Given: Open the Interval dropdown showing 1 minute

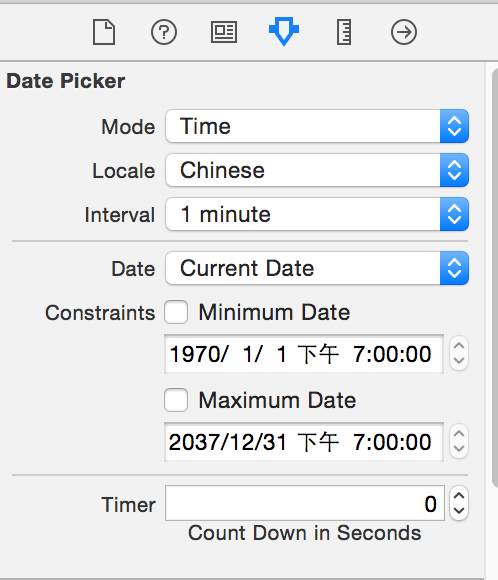Looking at the screenshot, I should click(x=317, y=214).
